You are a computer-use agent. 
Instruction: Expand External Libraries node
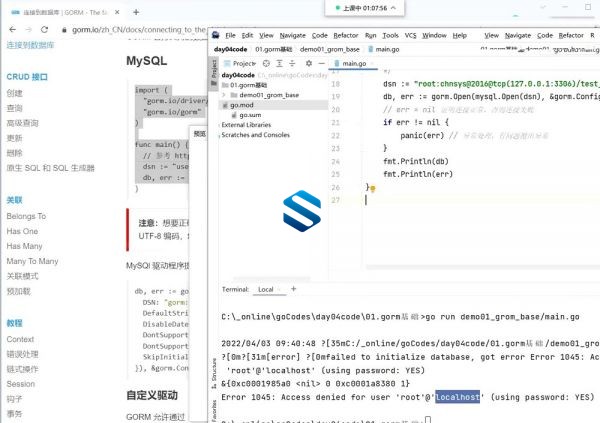click(220, 125)
